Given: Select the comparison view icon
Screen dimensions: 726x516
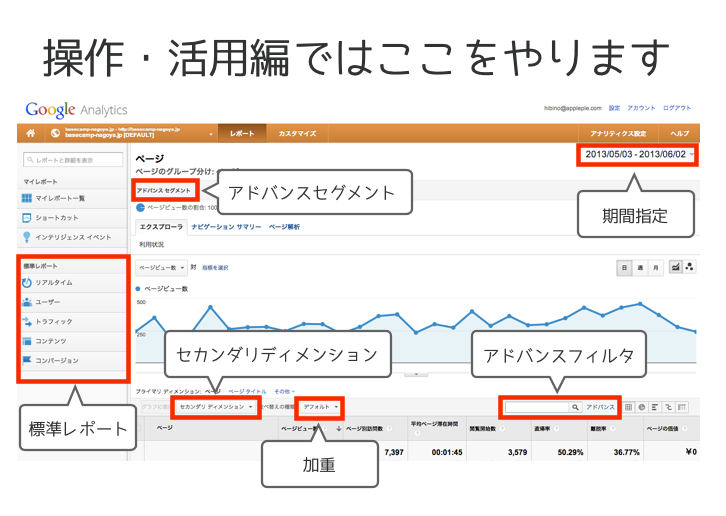Looking at the screenshot, I should 668,407.
